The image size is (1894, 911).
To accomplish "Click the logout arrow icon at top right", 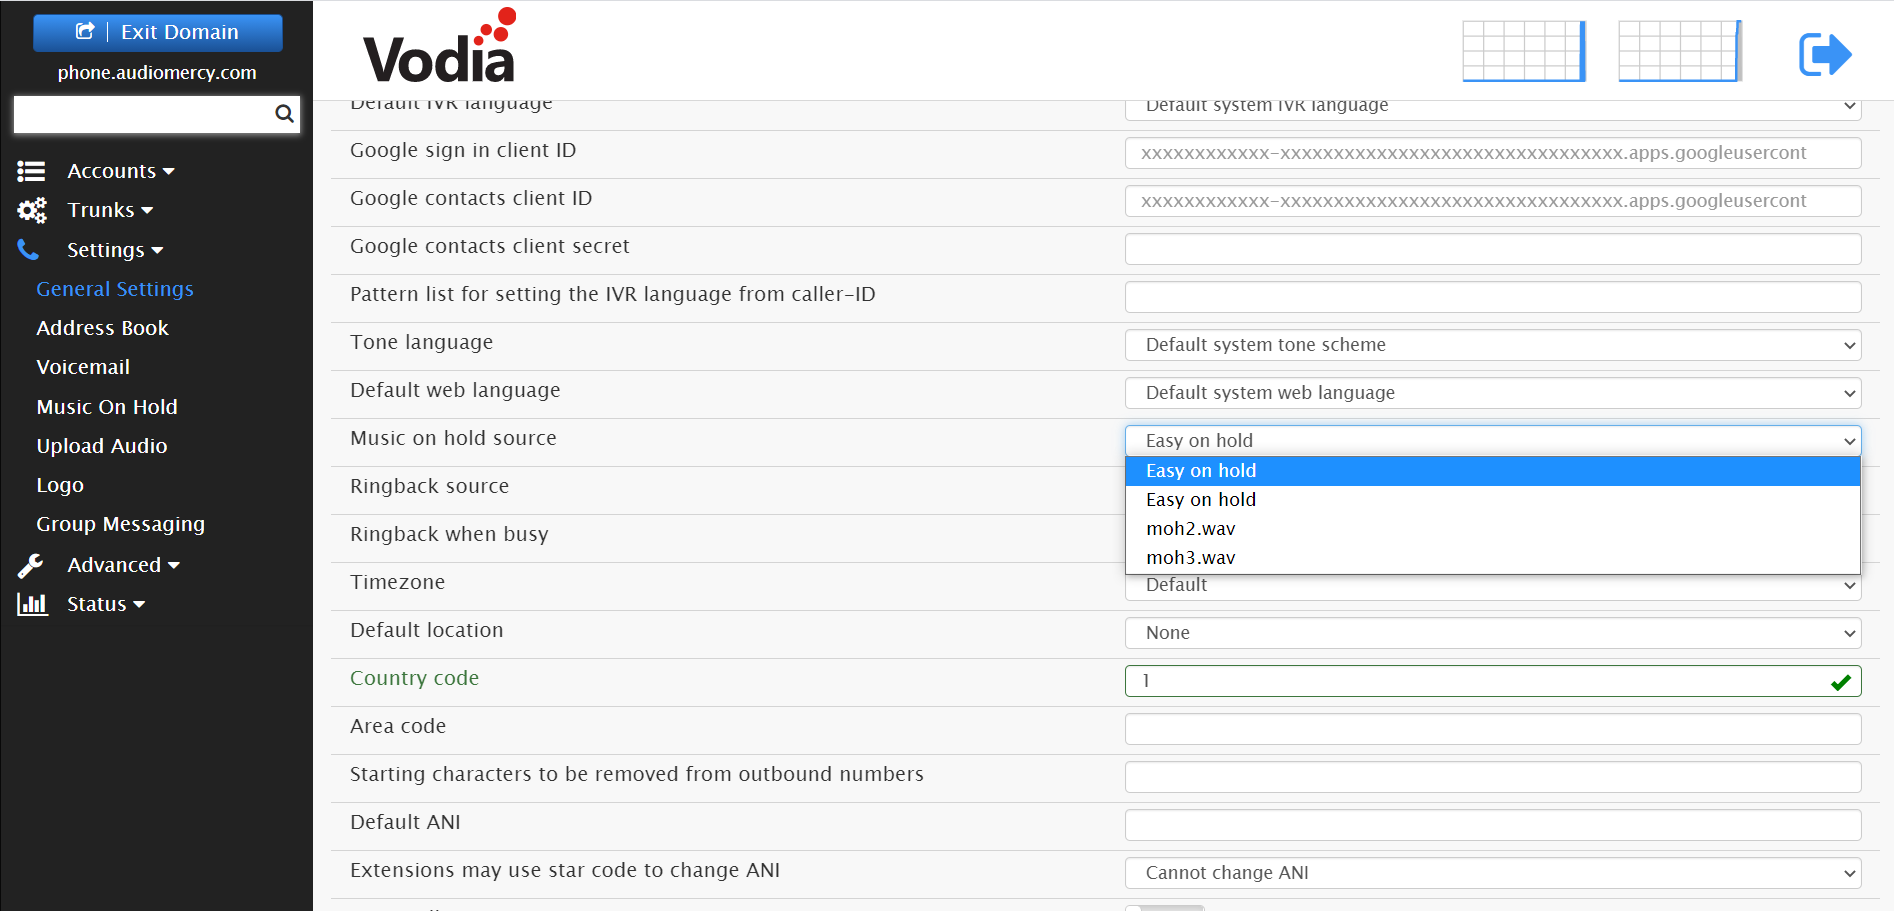I will (x=1824, y=54).
